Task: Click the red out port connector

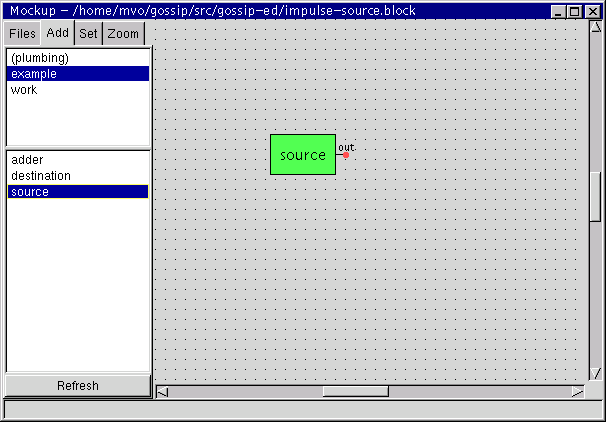Action: [x=346, y=155]
